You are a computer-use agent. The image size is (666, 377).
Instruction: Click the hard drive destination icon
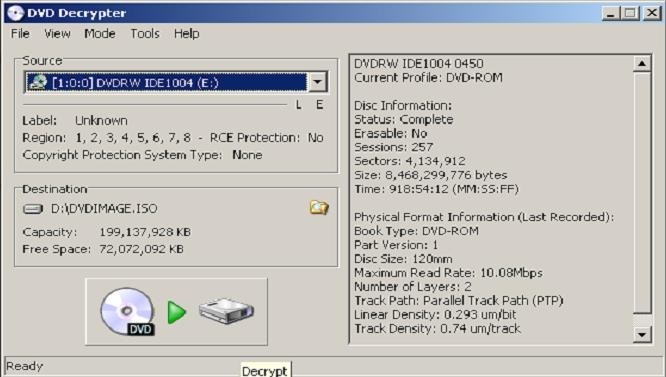(x=226, y=311)
